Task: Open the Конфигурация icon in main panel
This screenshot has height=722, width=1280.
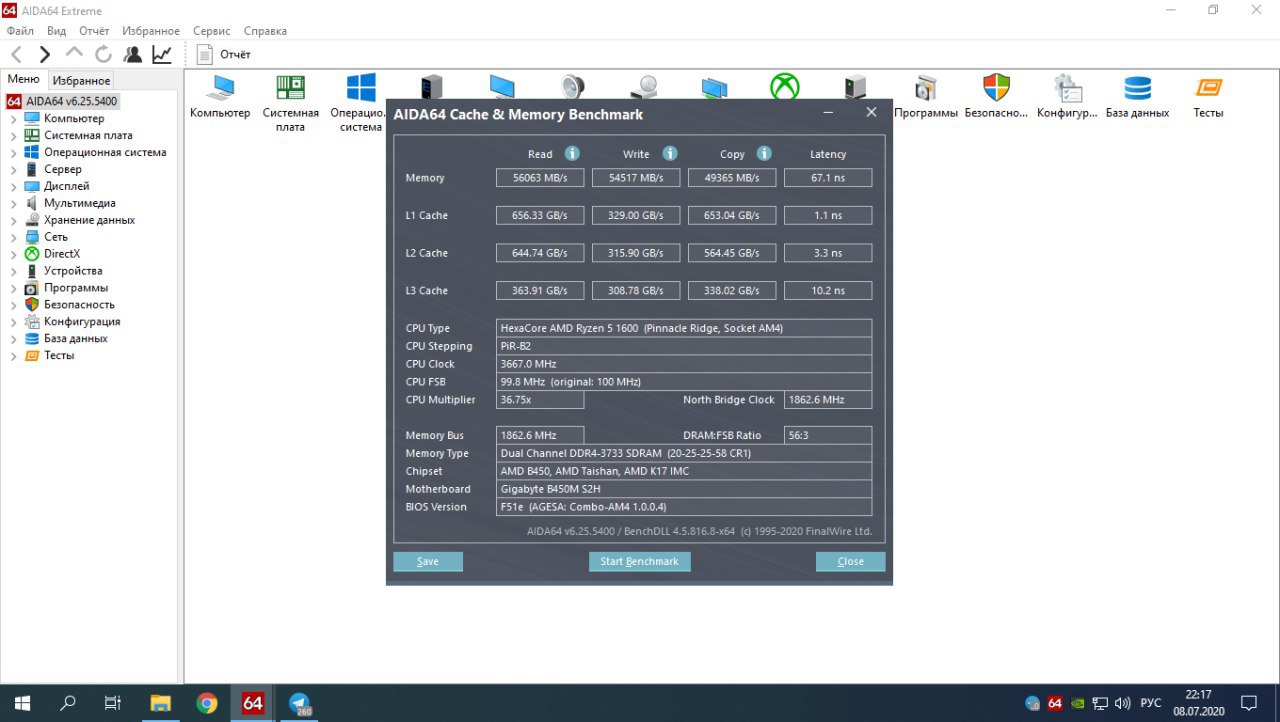Action: pos(1067,97)
